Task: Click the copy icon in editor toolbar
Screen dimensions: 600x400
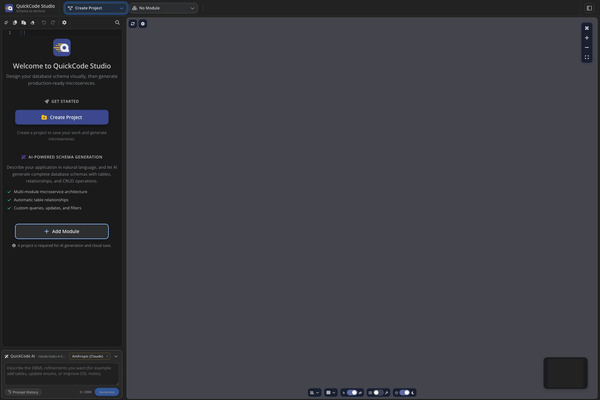Action: point(15,23)
